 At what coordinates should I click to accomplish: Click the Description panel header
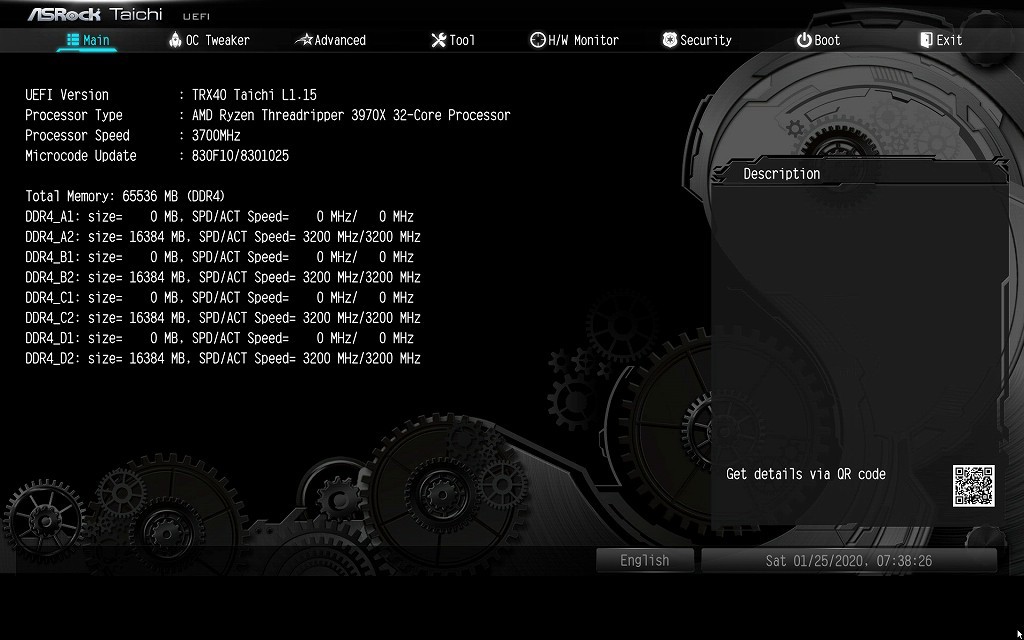[x=781, y=174]
